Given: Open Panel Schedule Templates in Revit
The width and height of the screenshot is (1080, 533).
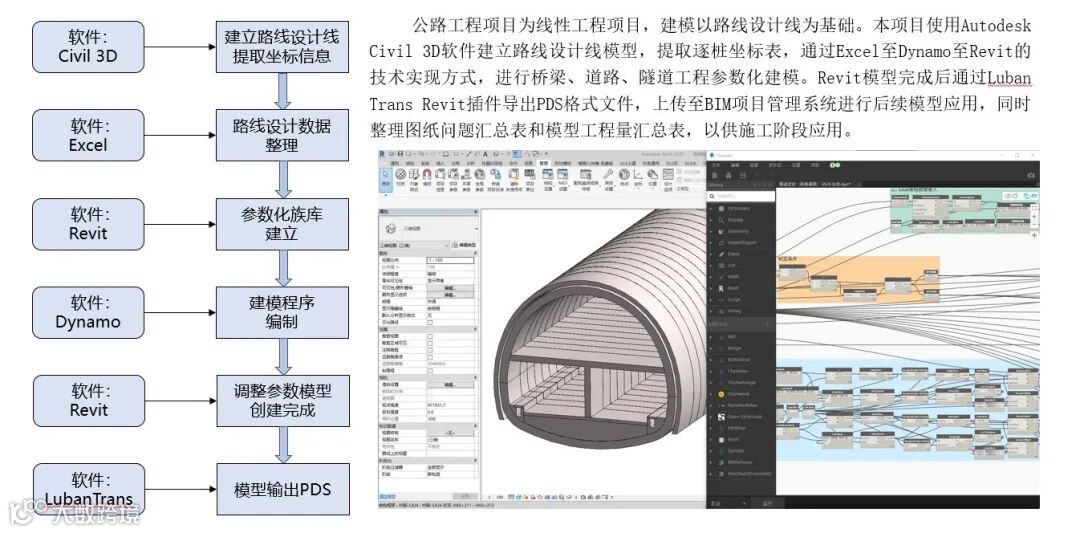Looking at the screenshot, I should (x=585, y=180).
